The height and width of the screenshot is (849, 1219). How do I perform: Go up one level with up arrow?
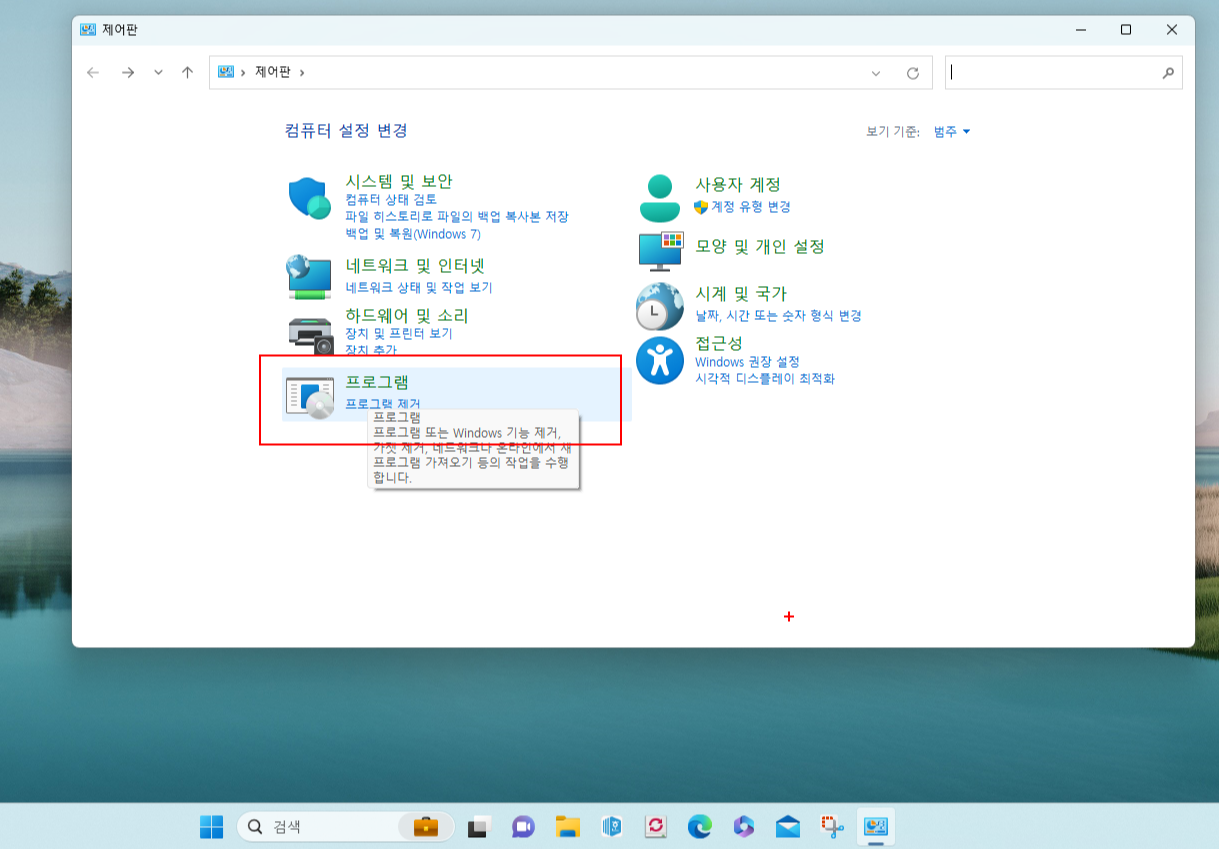coord(187,73)
